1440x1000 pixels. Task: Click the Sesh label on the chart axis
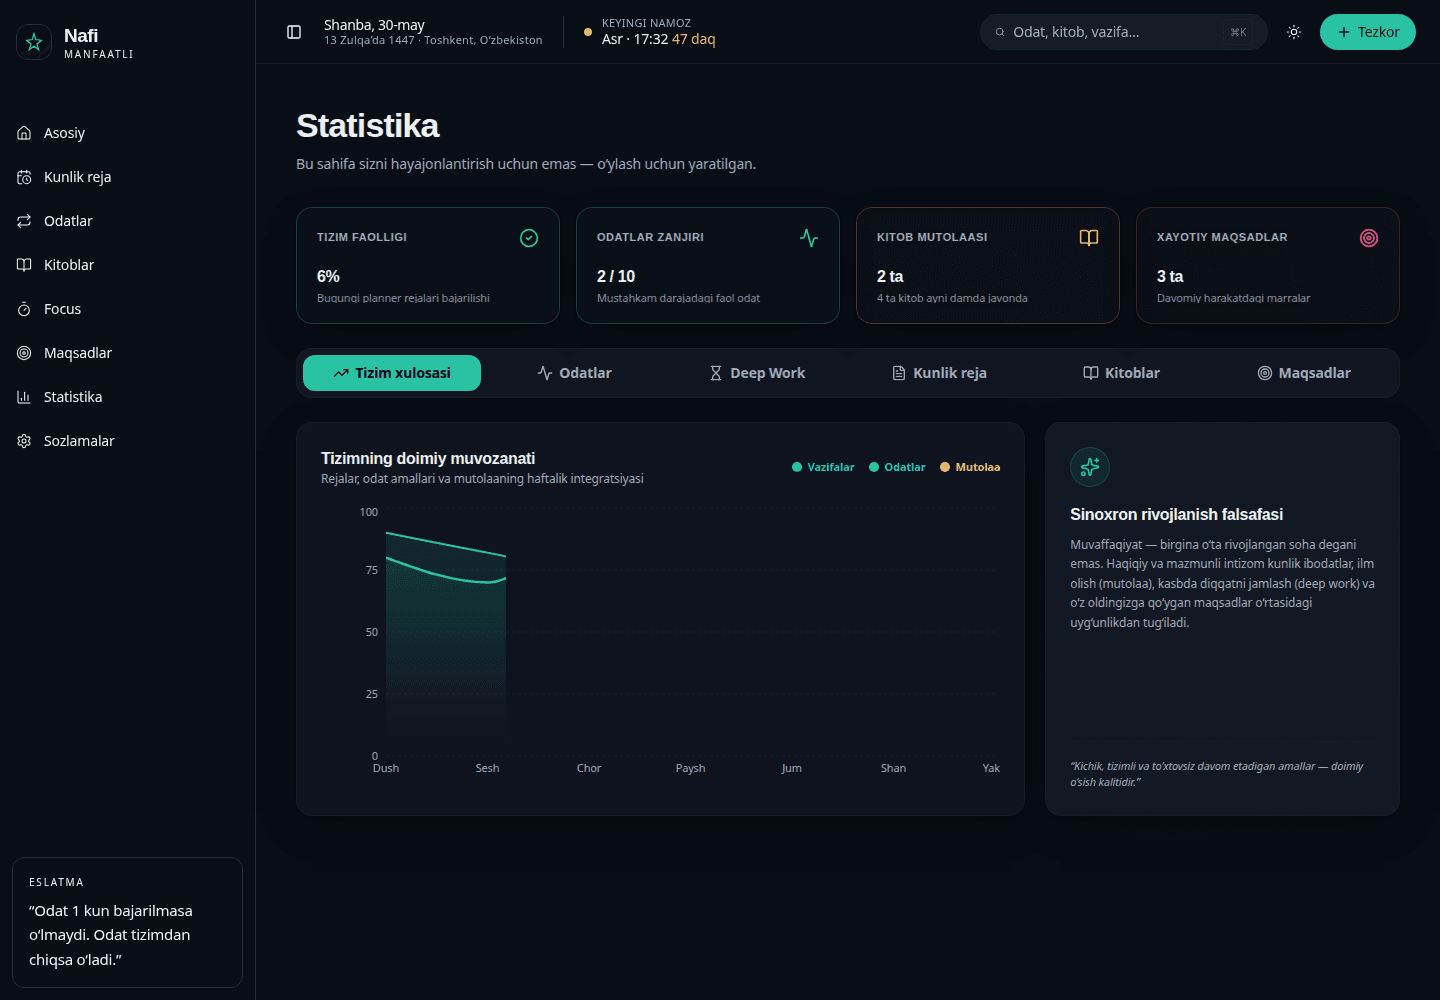[487, 768]
